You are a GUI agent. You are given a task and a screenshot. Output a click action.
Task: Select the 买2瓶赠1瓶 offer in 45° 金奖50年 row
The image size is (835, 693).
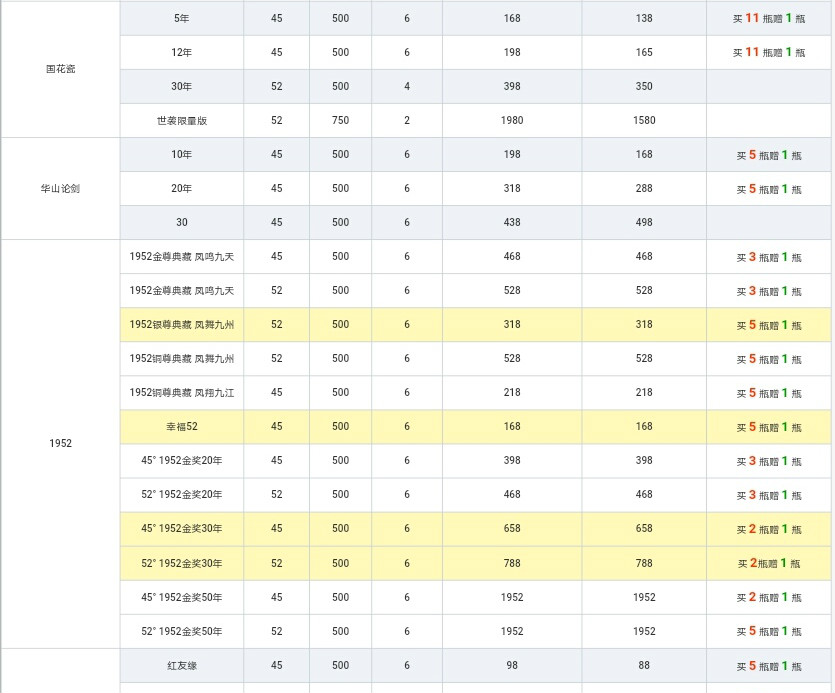768,598
